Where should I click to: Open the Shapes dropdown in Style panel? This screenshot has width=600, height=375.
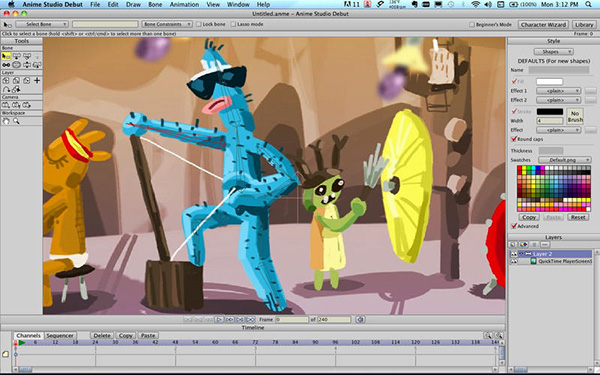coord(553,52)
